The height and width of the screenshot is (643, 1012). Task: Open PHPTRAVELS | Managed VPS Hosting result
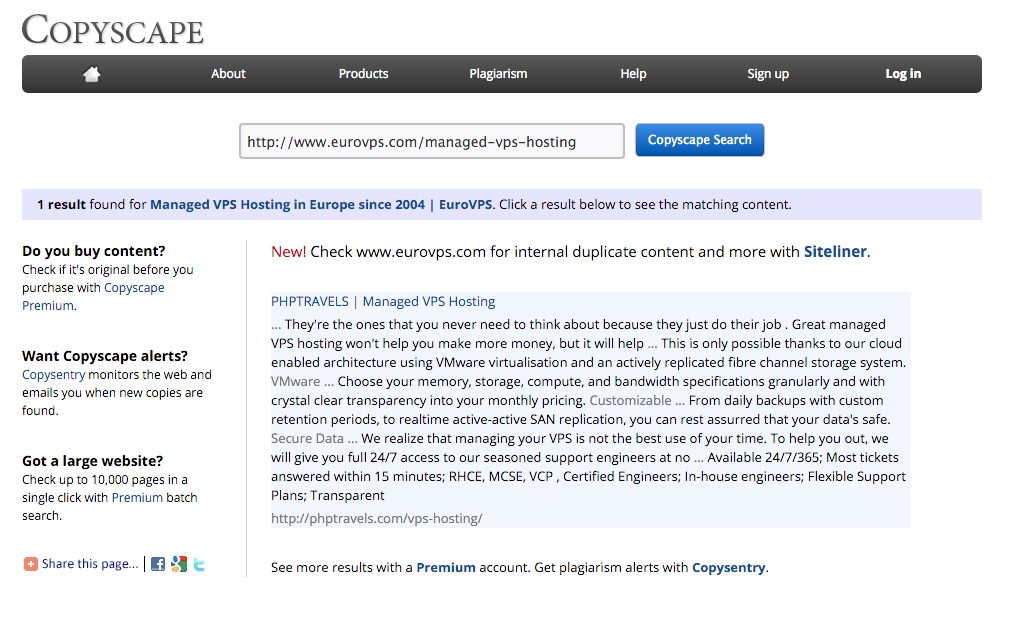pos(383,301)
